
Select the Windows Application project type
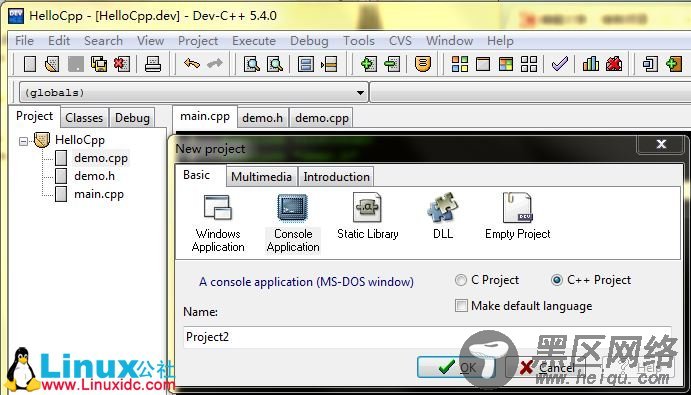[218, 224]
